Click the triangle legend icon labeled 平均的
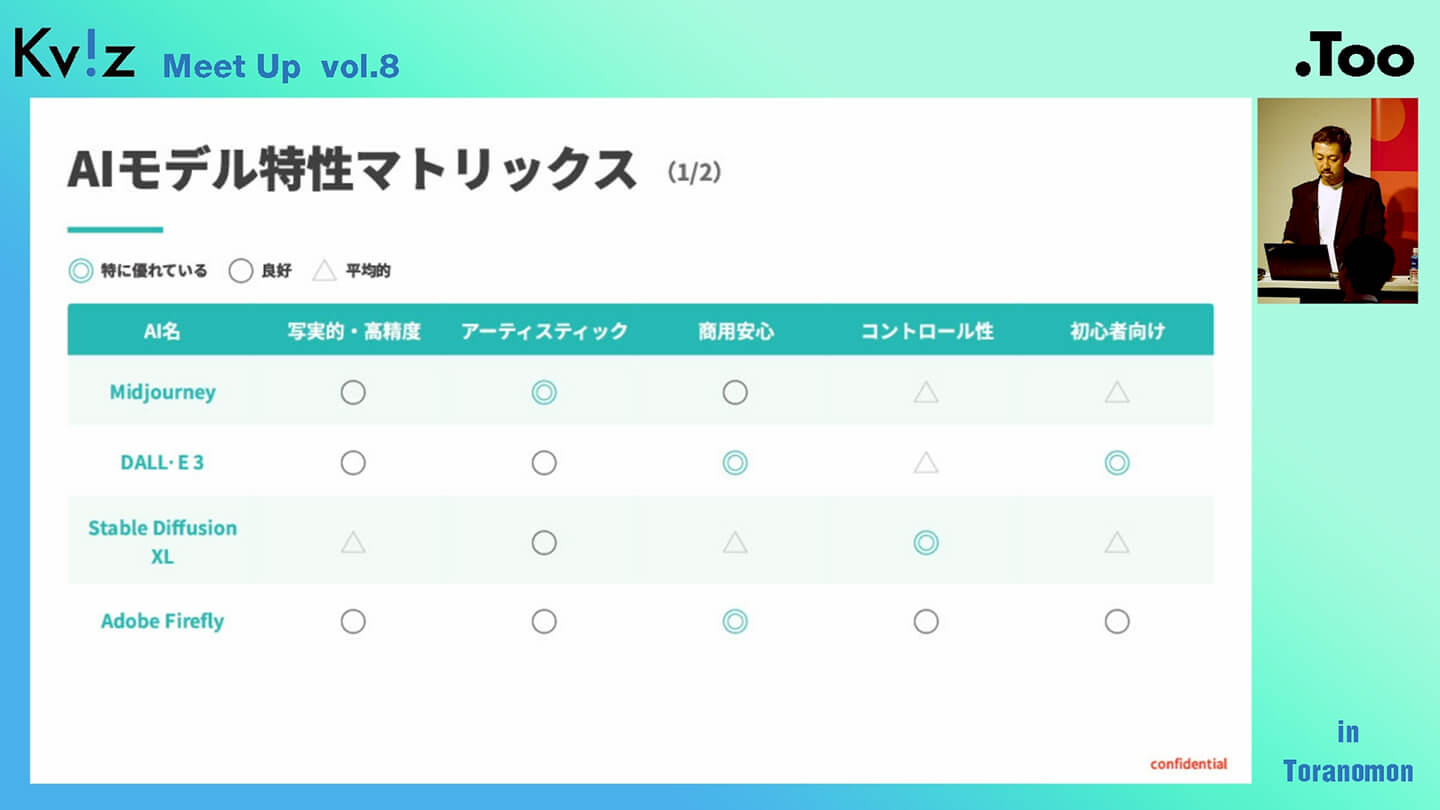The width and height of the screenshot is (1440, 810). pyautogui.click(x=325, y=271)
